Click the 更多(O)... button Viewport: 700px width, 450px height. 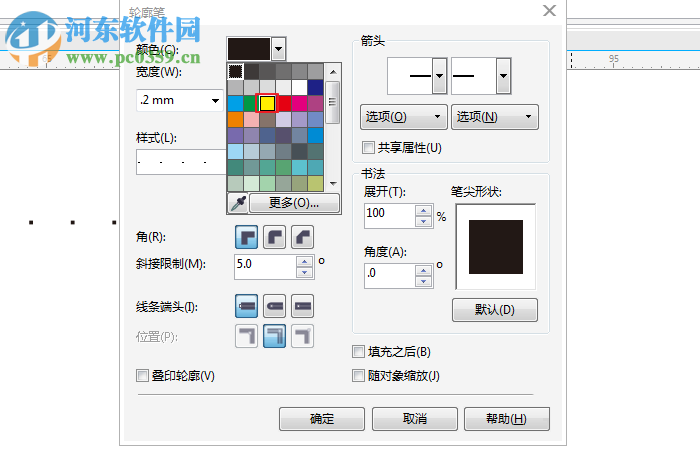pos(294,203)
